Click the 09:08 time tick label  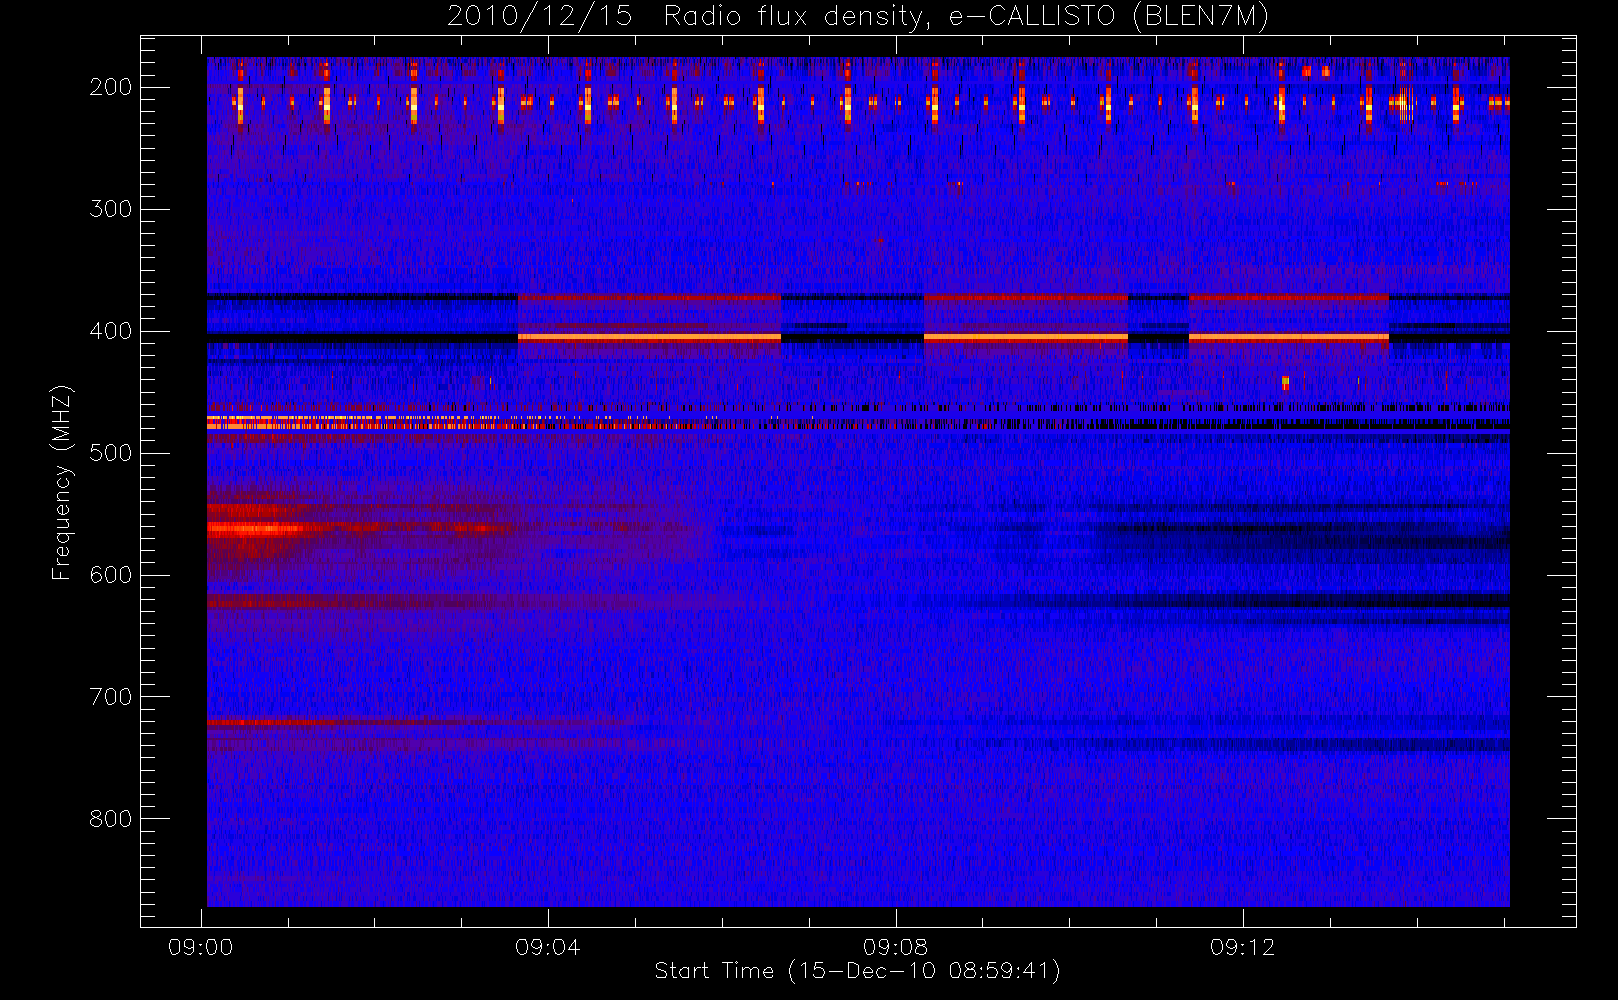click(895, 947)
